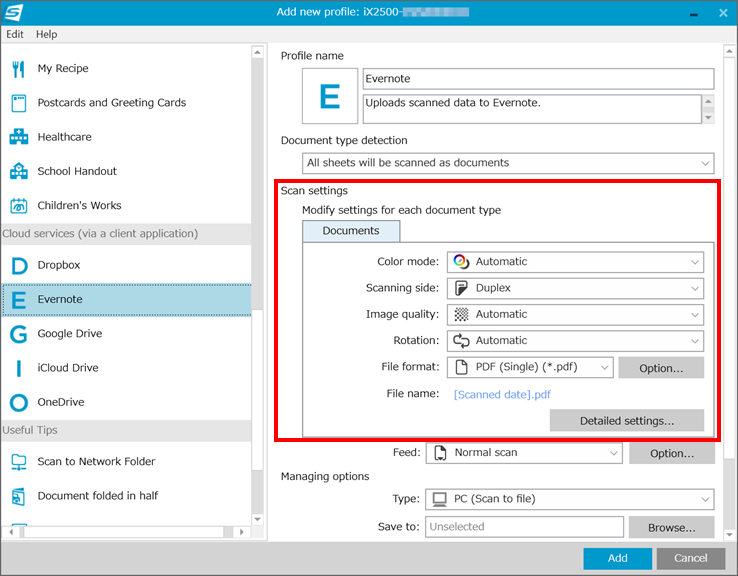Click the Add button
Screen dimensions: 738x576
coord(618,559)
